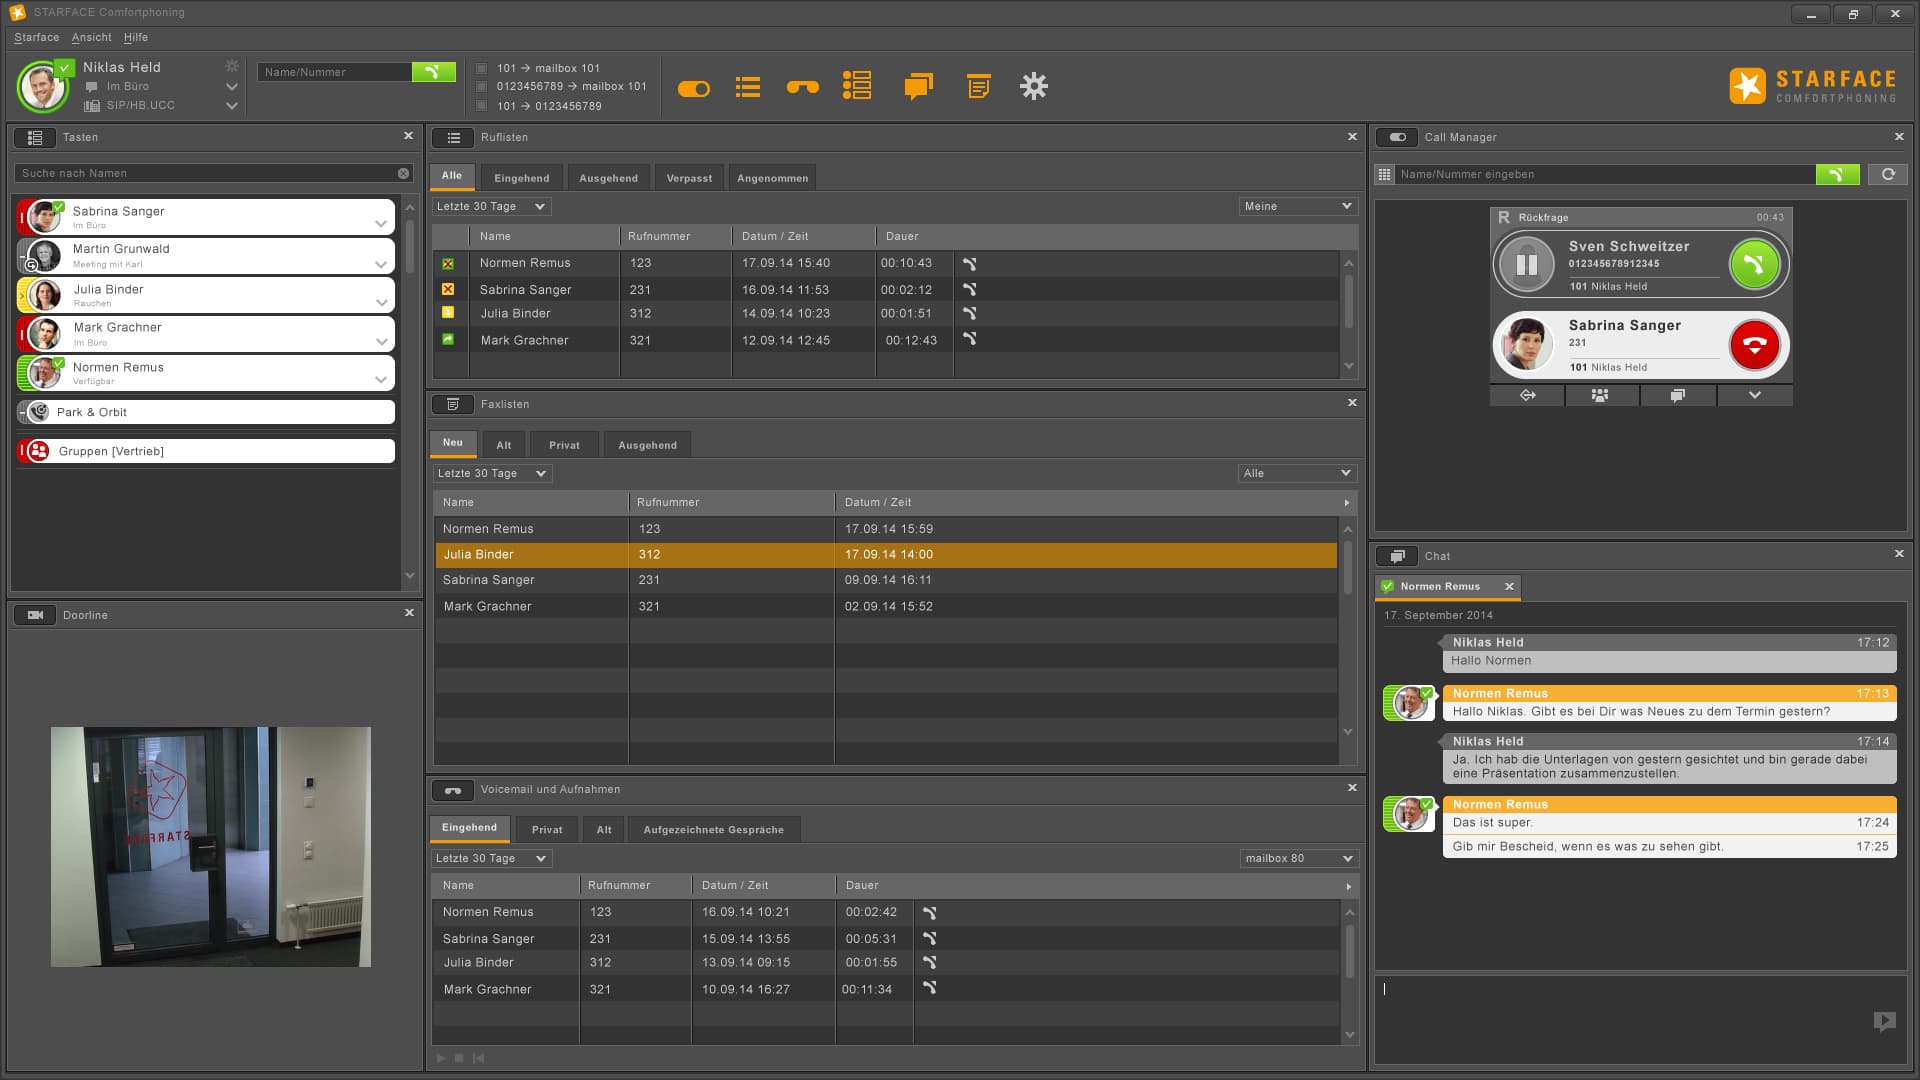Check the 101 to mailbox 101 redirect checkbox
The image size is (1920, 1080).
(x=482, y=69)
